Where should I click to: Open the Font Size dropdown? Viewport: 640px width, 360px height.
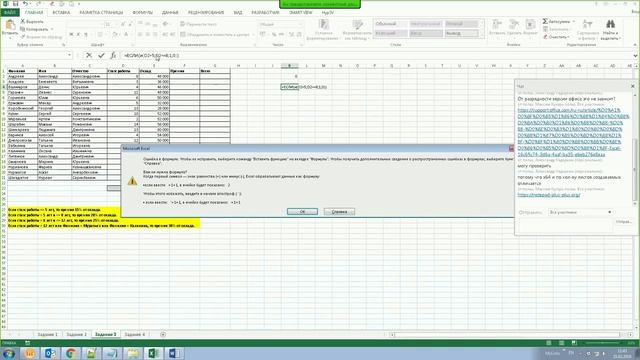coord(116,24)
